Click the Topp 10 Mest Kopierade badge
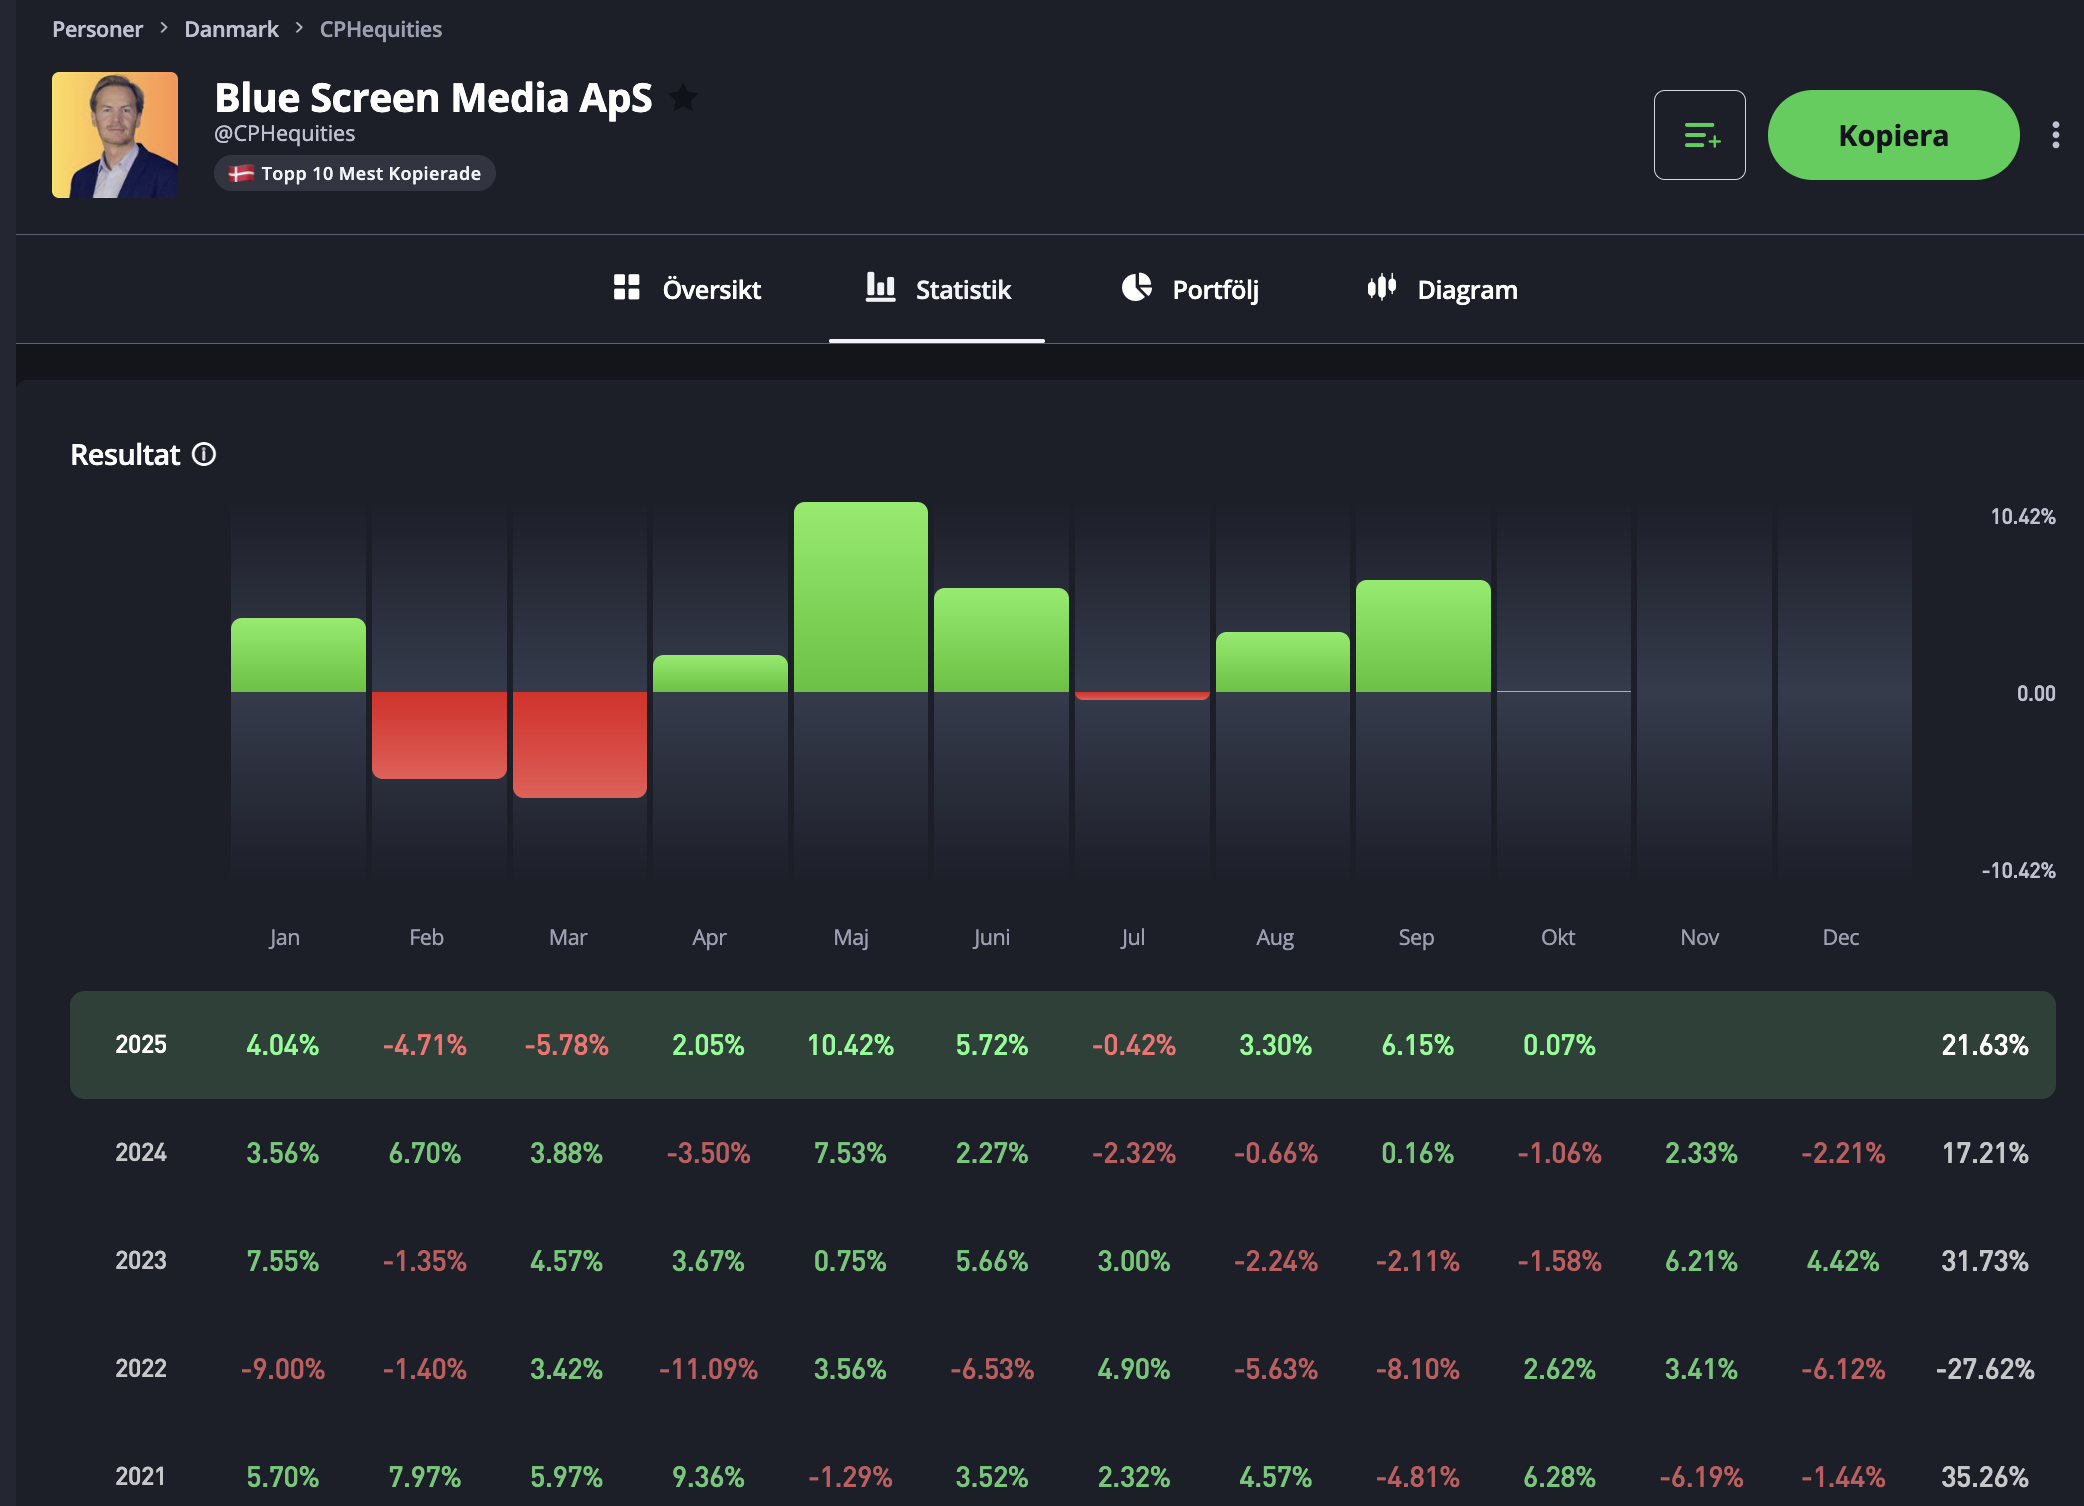Screen dimensions: 2084x1506 355,173
